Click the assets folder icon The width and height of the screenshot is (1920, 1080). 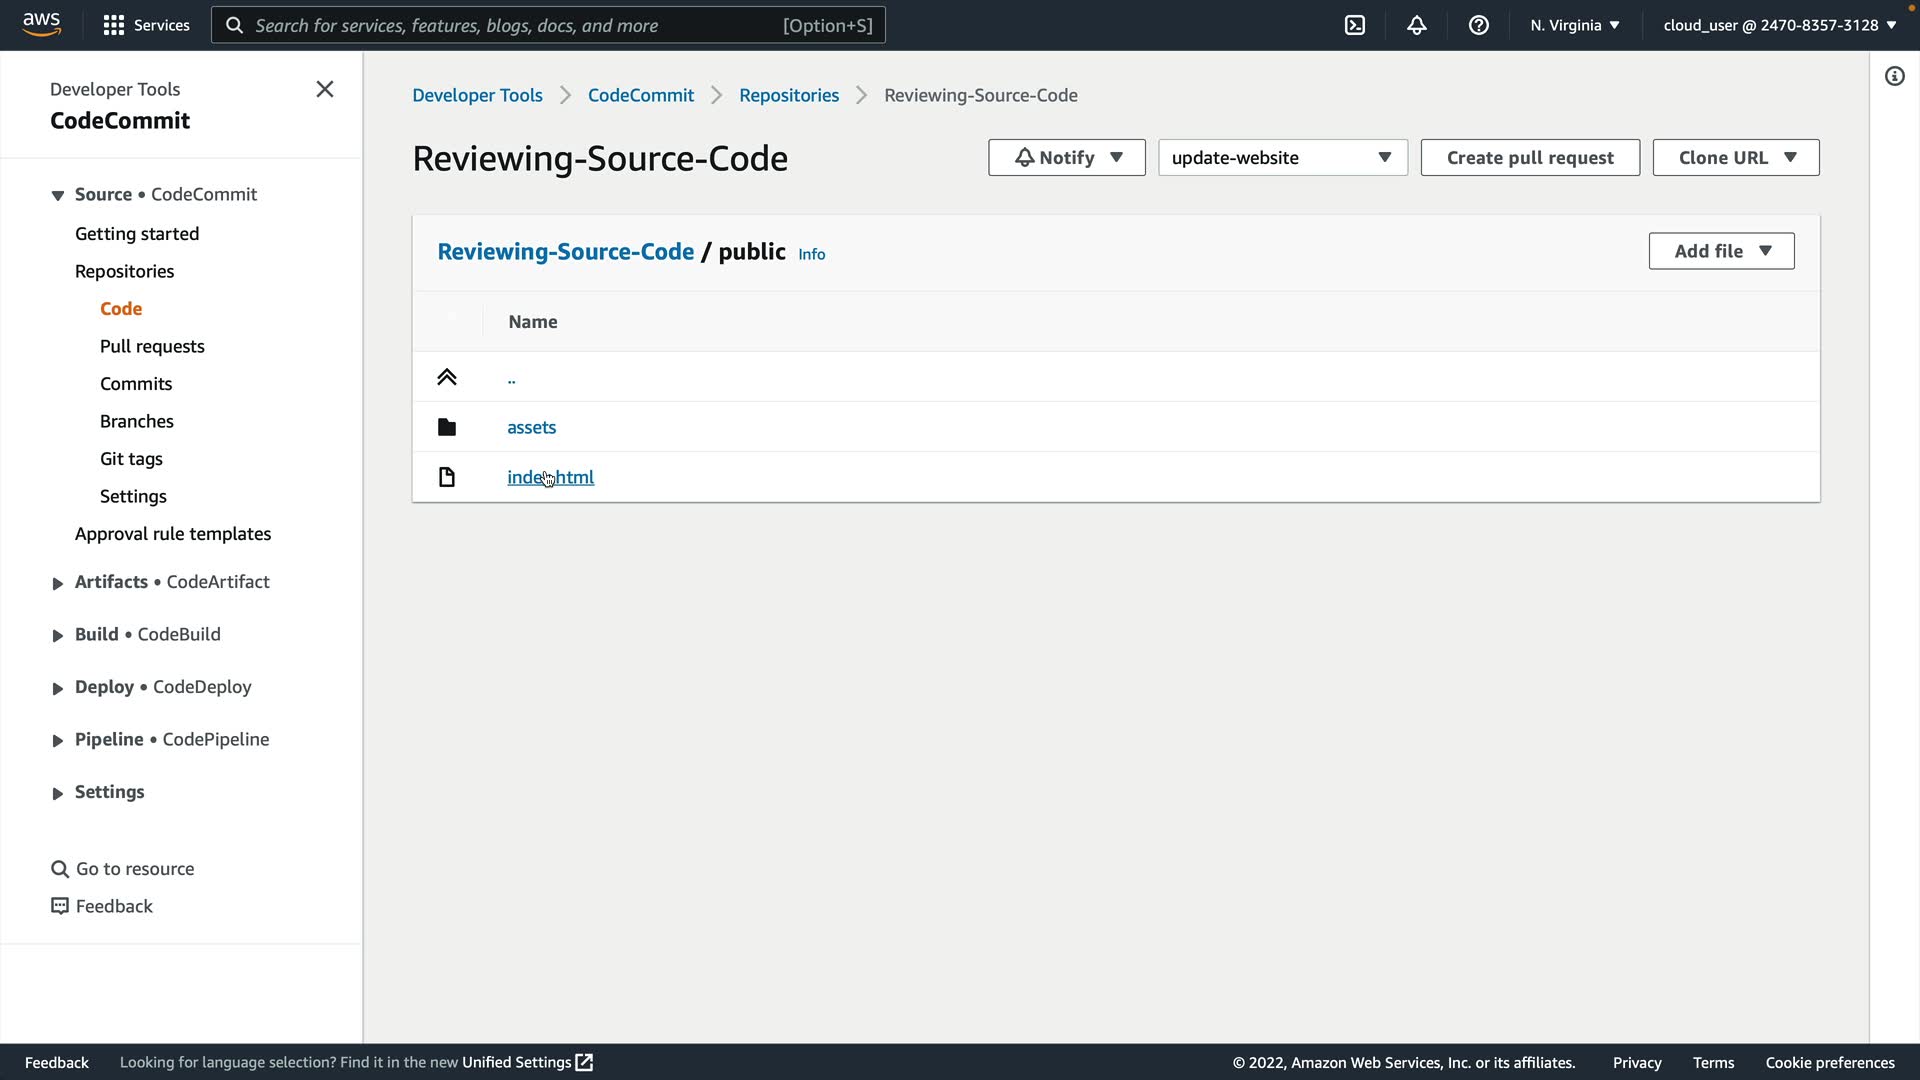tap(447, 427)
